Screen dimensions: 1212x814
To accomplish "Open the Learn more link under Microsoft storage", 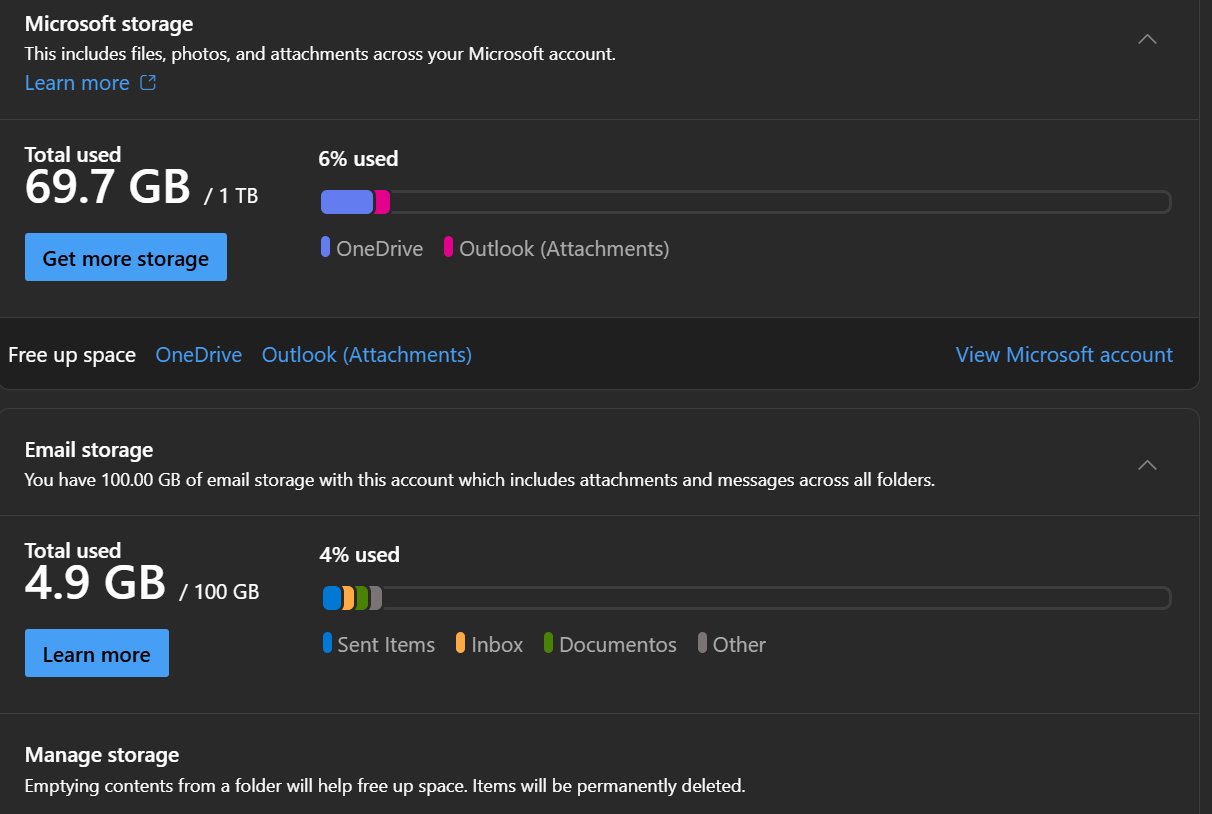I will click(77, 83).
